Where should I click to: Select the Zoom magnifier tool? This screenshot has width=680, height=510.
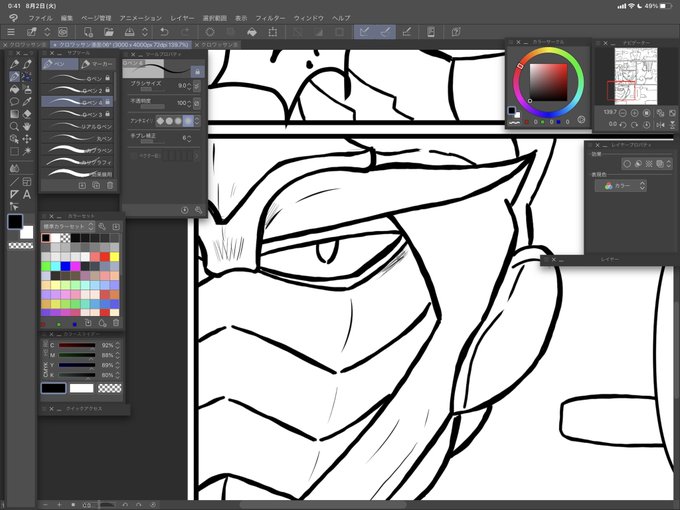click(x=14, y=127)
